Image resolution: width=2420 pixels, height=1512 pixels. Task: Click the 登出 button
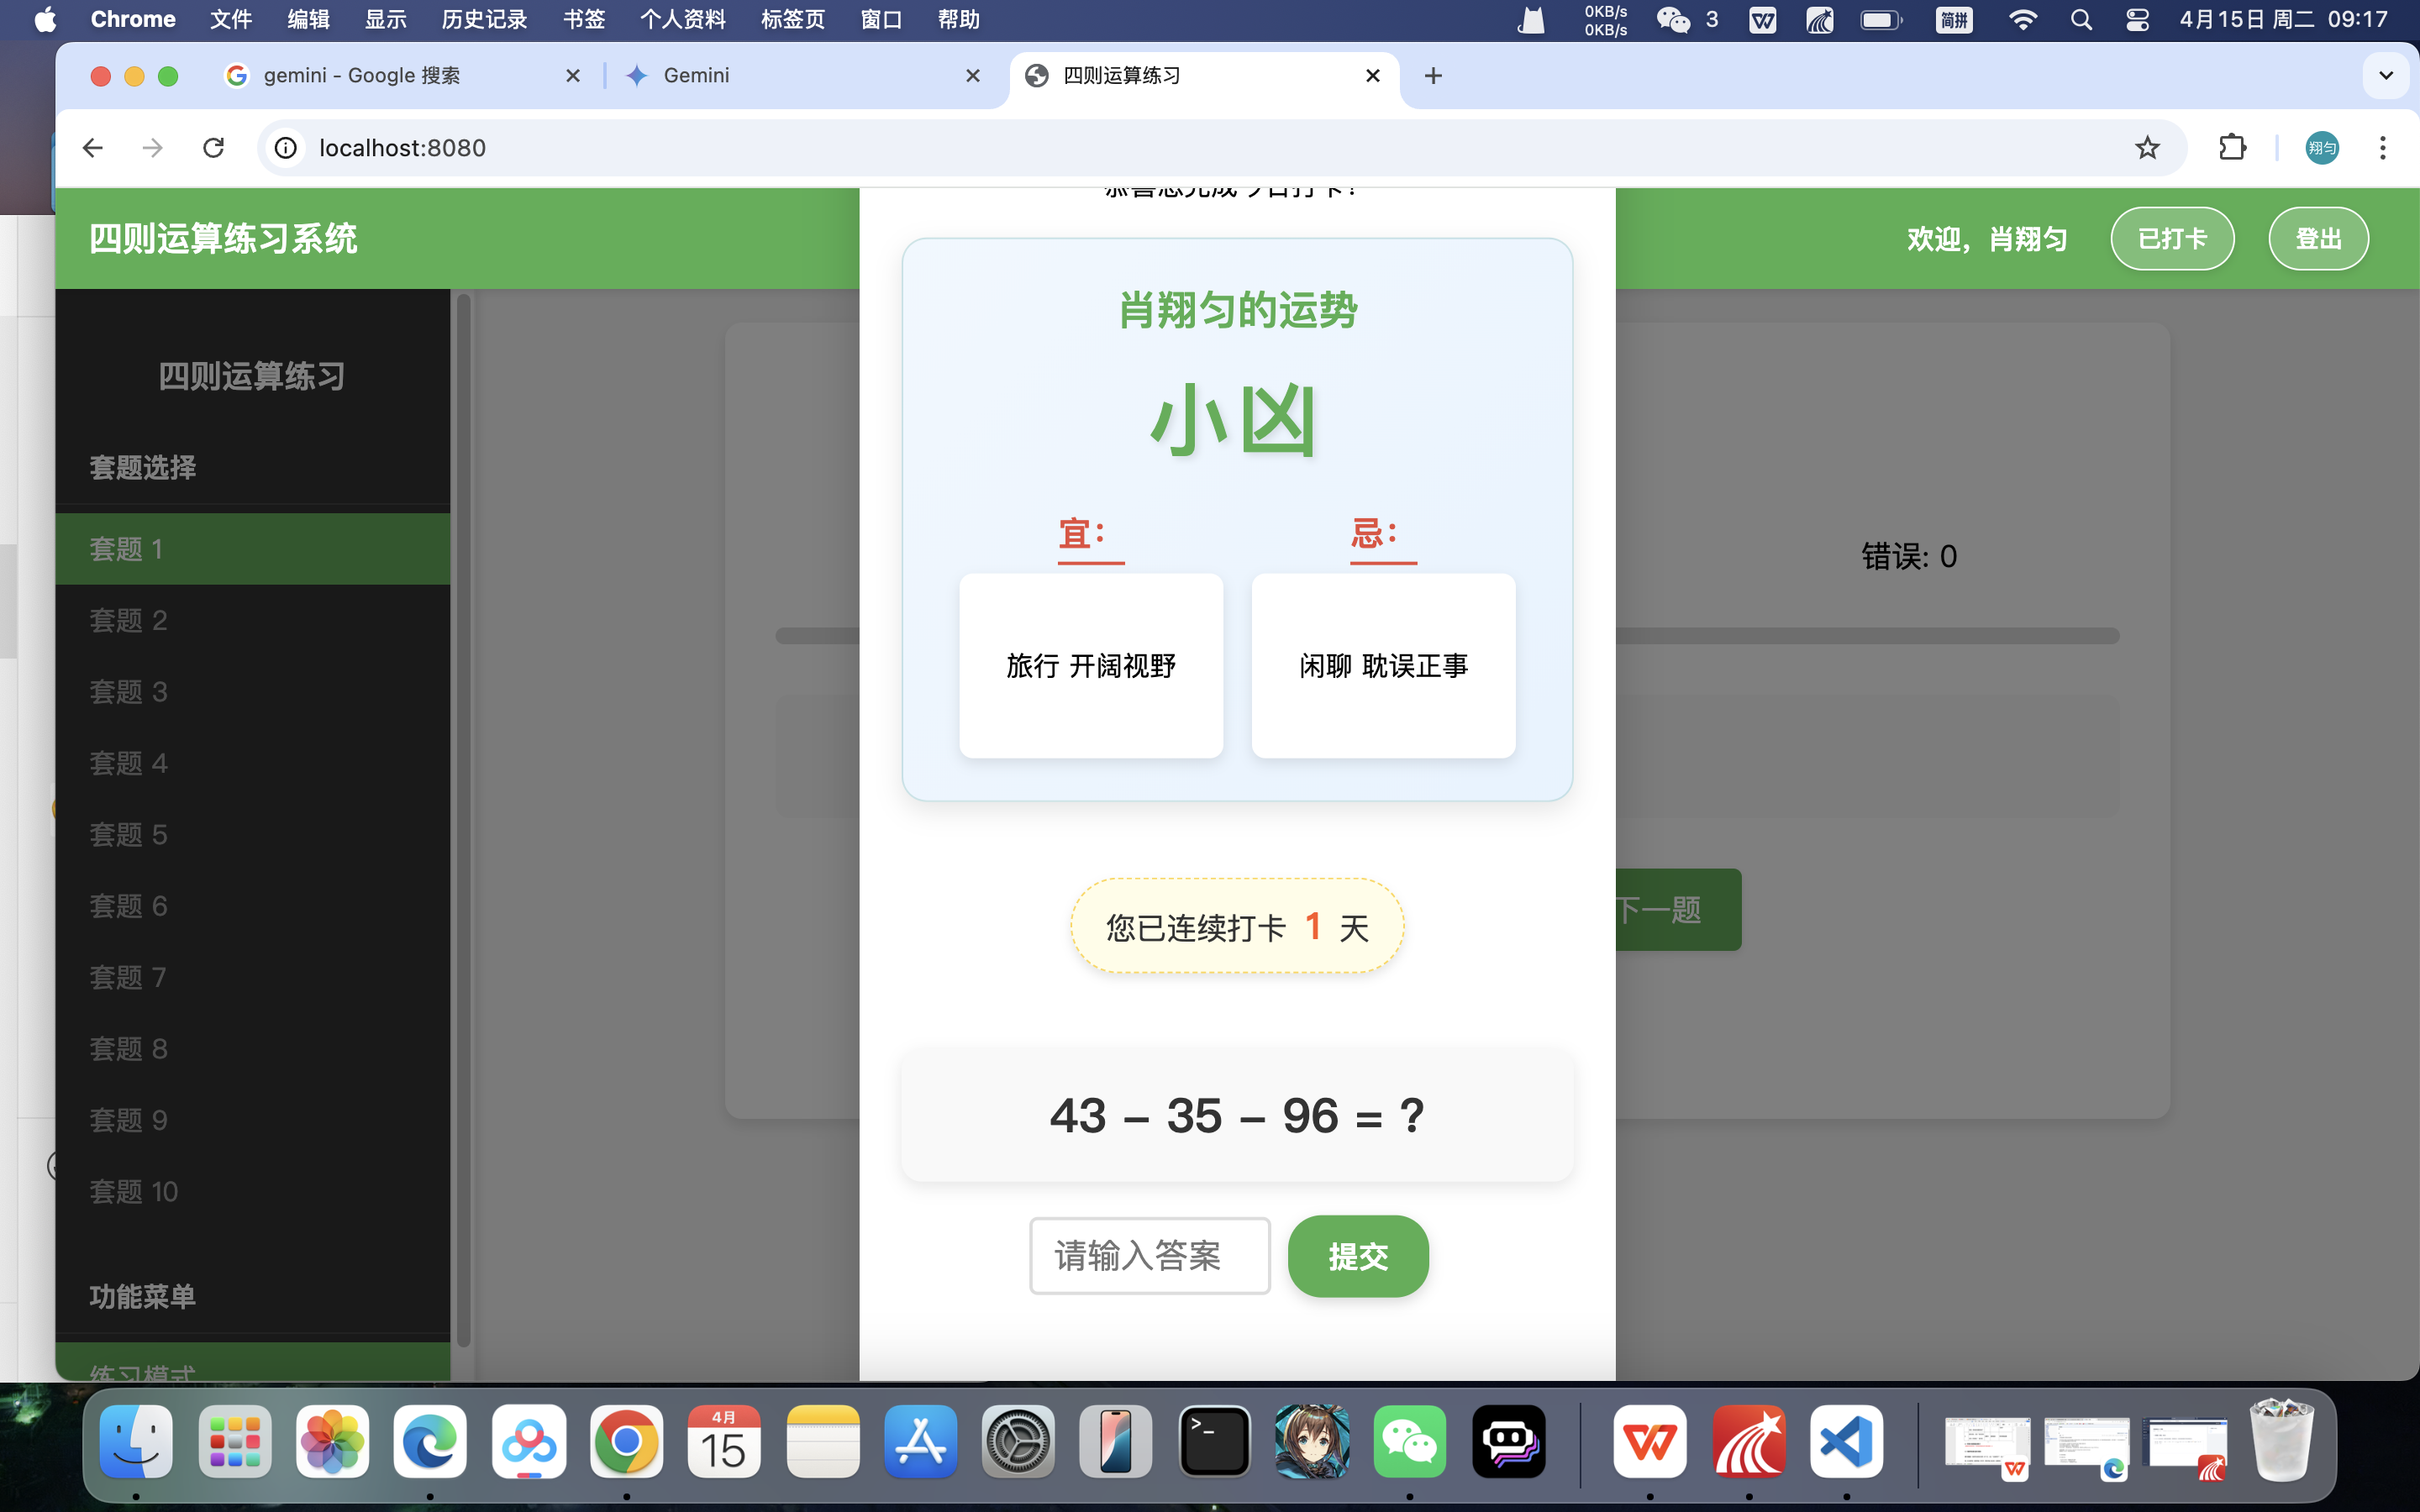2318,239
